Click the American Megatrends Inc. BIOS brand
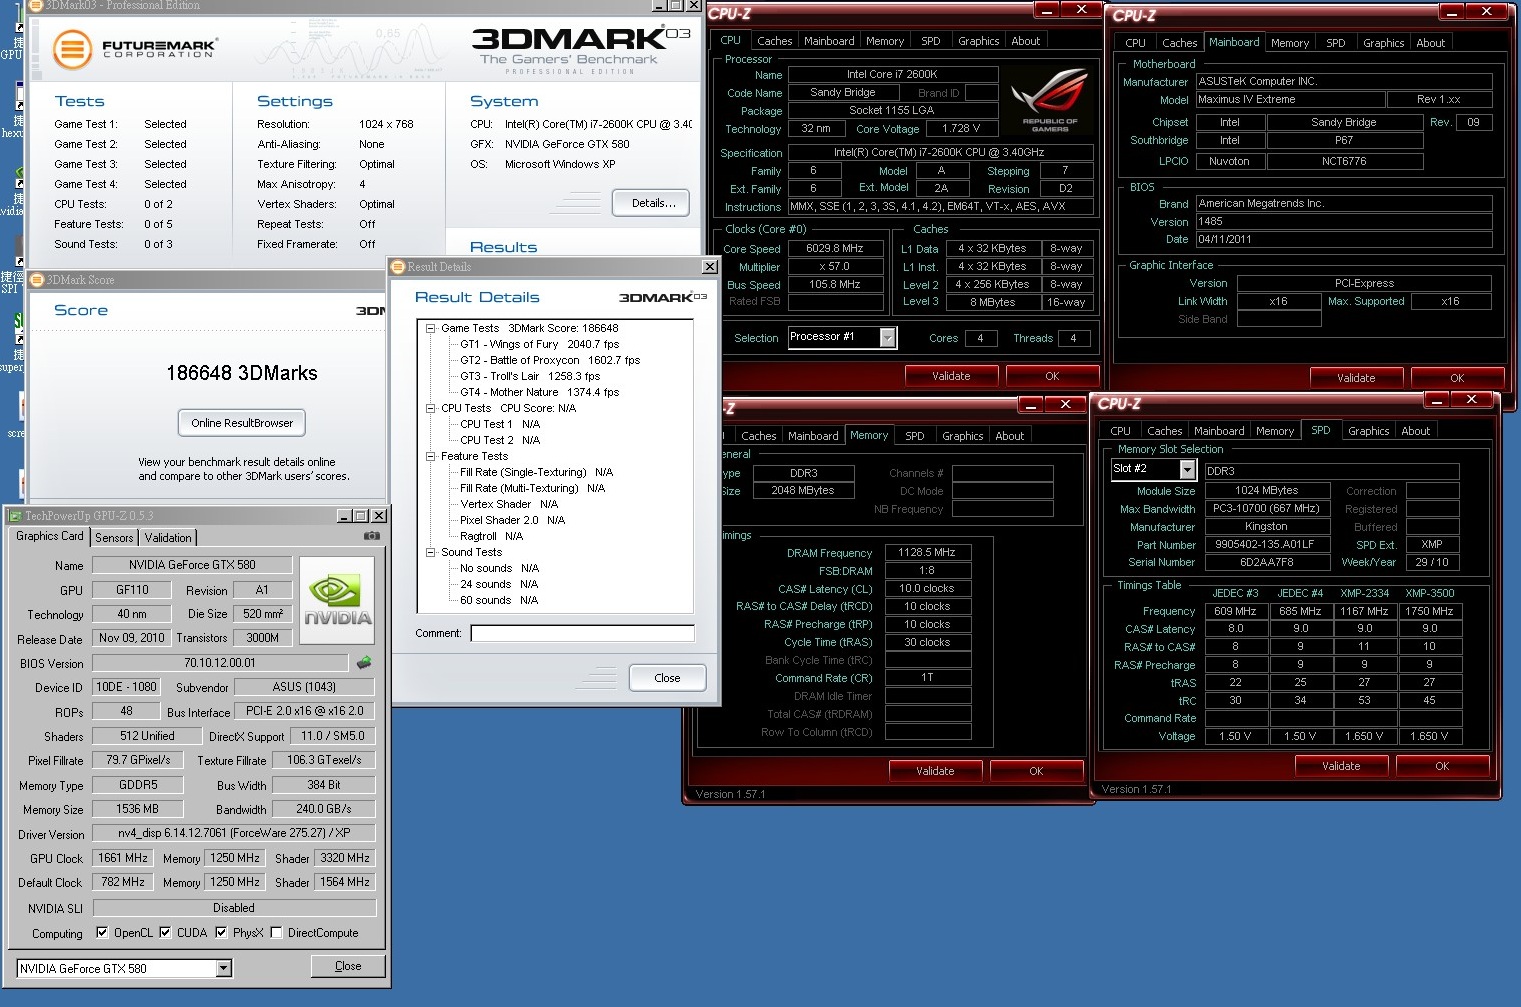Image resolution: width=1521 pixels, height=1007 pixels. [1344, 203]
